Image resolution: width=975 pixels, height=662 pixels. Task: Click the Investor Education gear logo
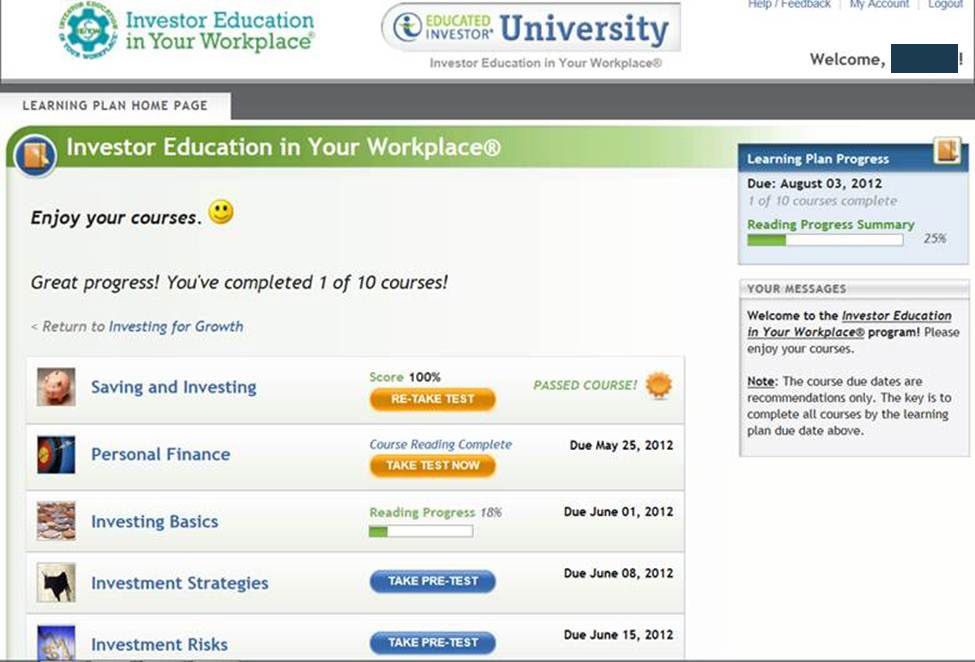(x=91, y=32)
